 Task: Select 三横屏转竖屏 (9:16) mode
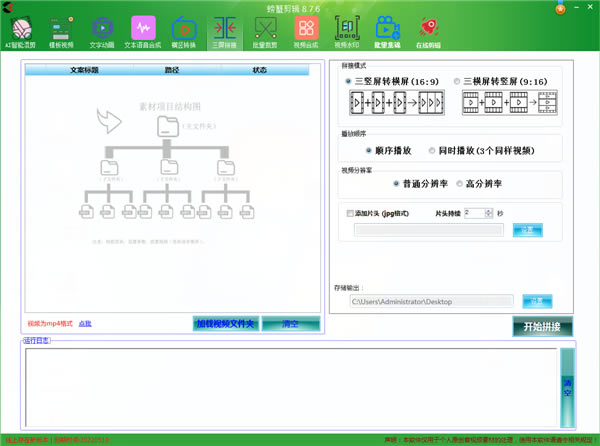click(x=458, y=81)
